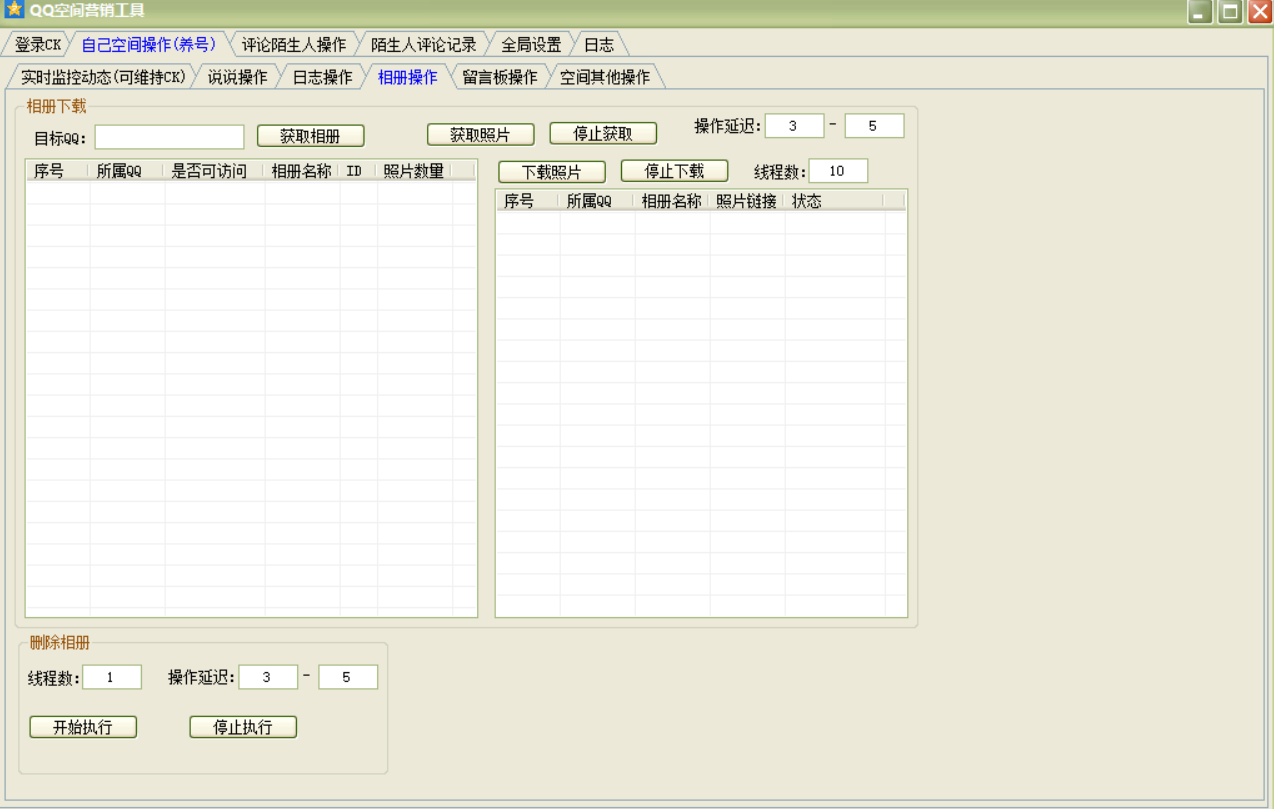This screenshot has height=809, width=1274.
Task: Select the 说说操作 sub-tab
Action: [237, 77]
